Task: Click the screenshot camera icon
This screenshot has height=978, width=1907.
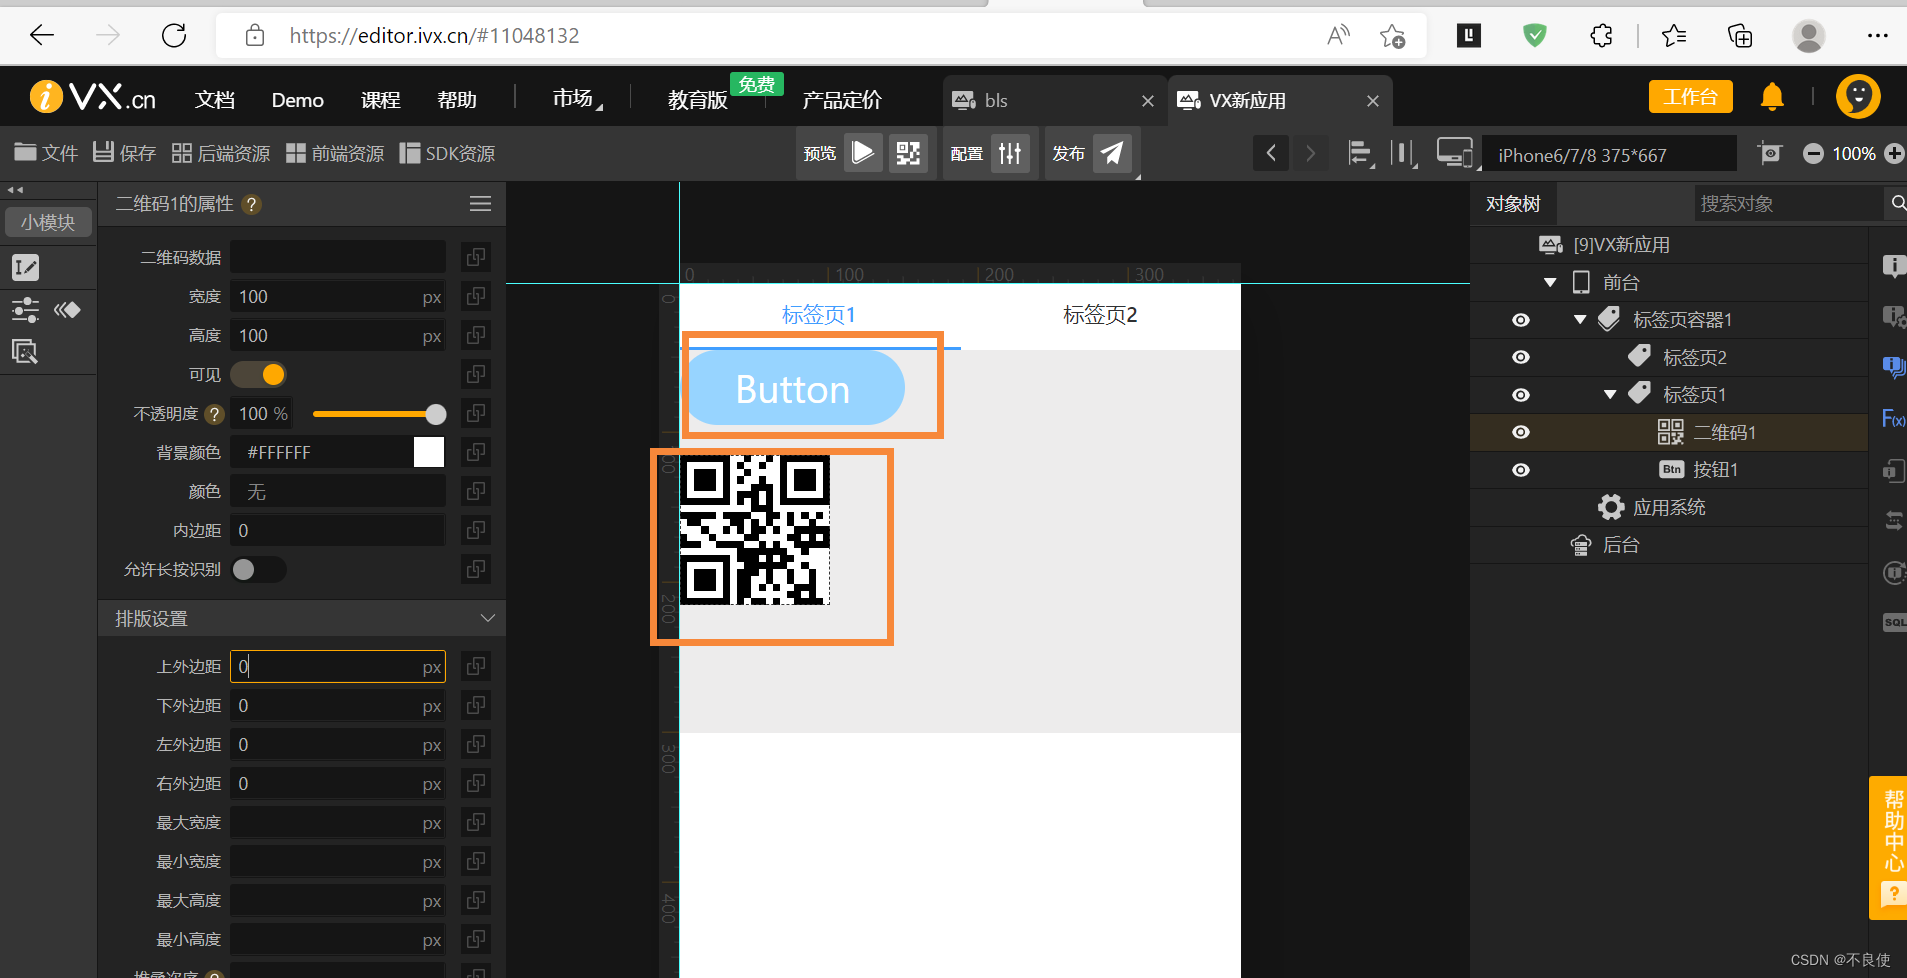Action: pos(1770,153)
